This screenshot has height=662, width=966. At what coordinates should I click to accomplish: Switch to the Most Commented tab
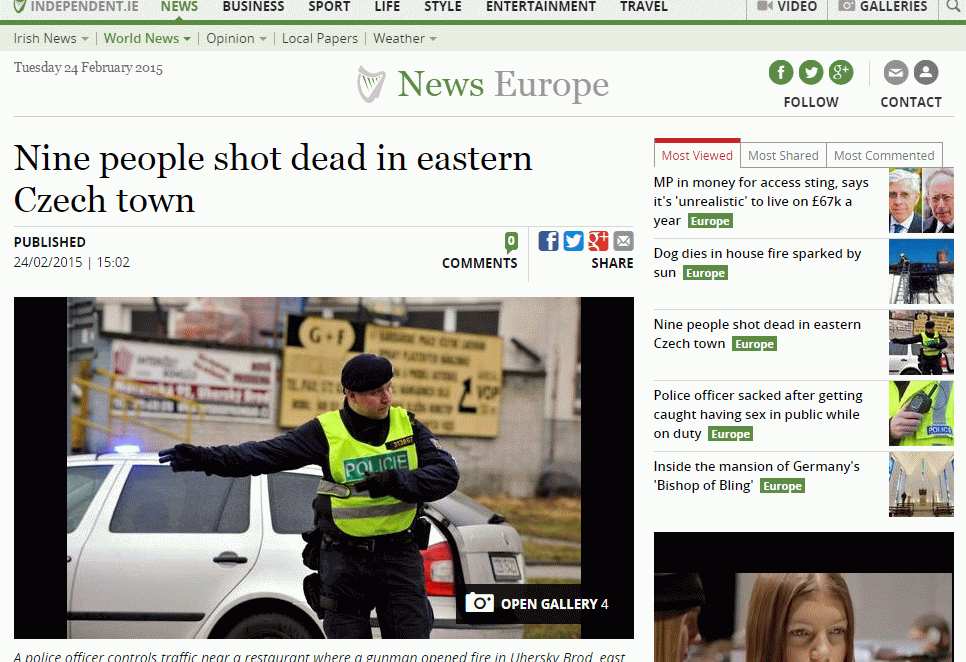tap(884, 155)
